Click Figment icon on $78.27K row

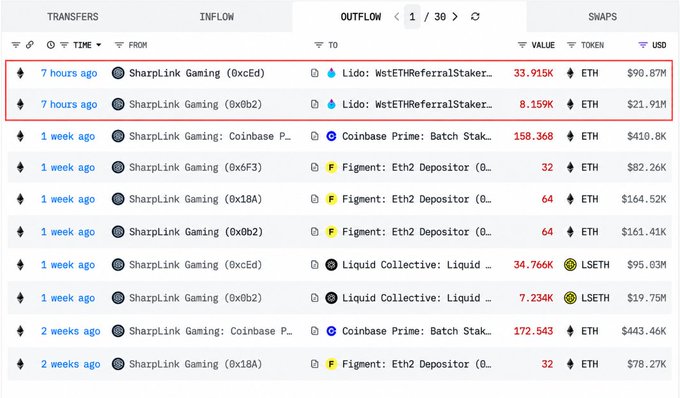click(331, 364)
